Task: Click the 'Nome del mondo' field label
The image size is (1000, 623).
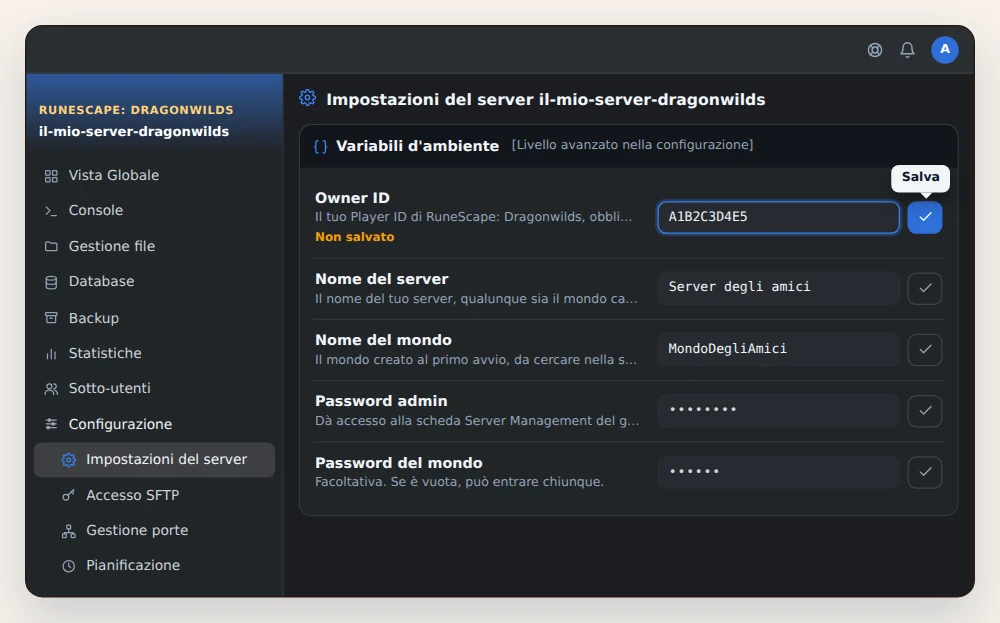Action: tap(383, 340)
